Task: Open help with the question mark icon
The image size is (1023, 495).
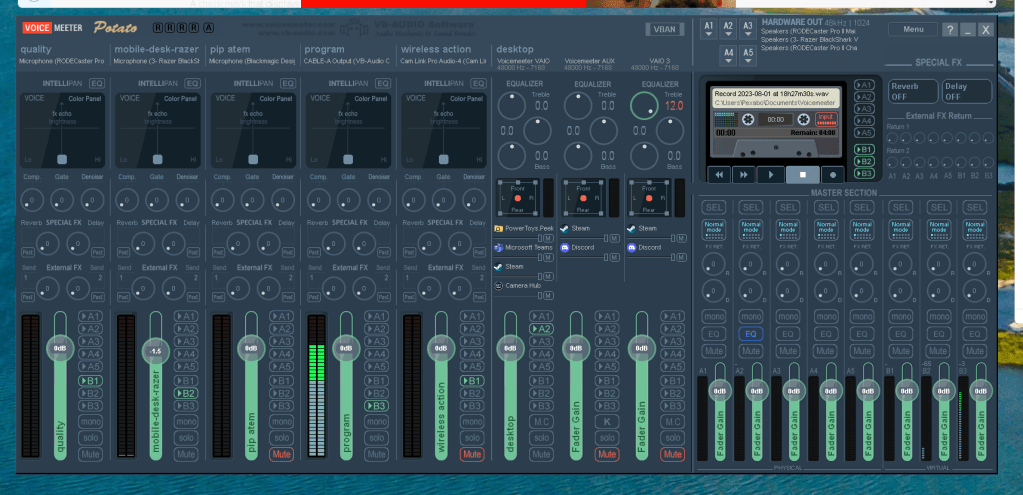Action: click(x=950, y=29)
